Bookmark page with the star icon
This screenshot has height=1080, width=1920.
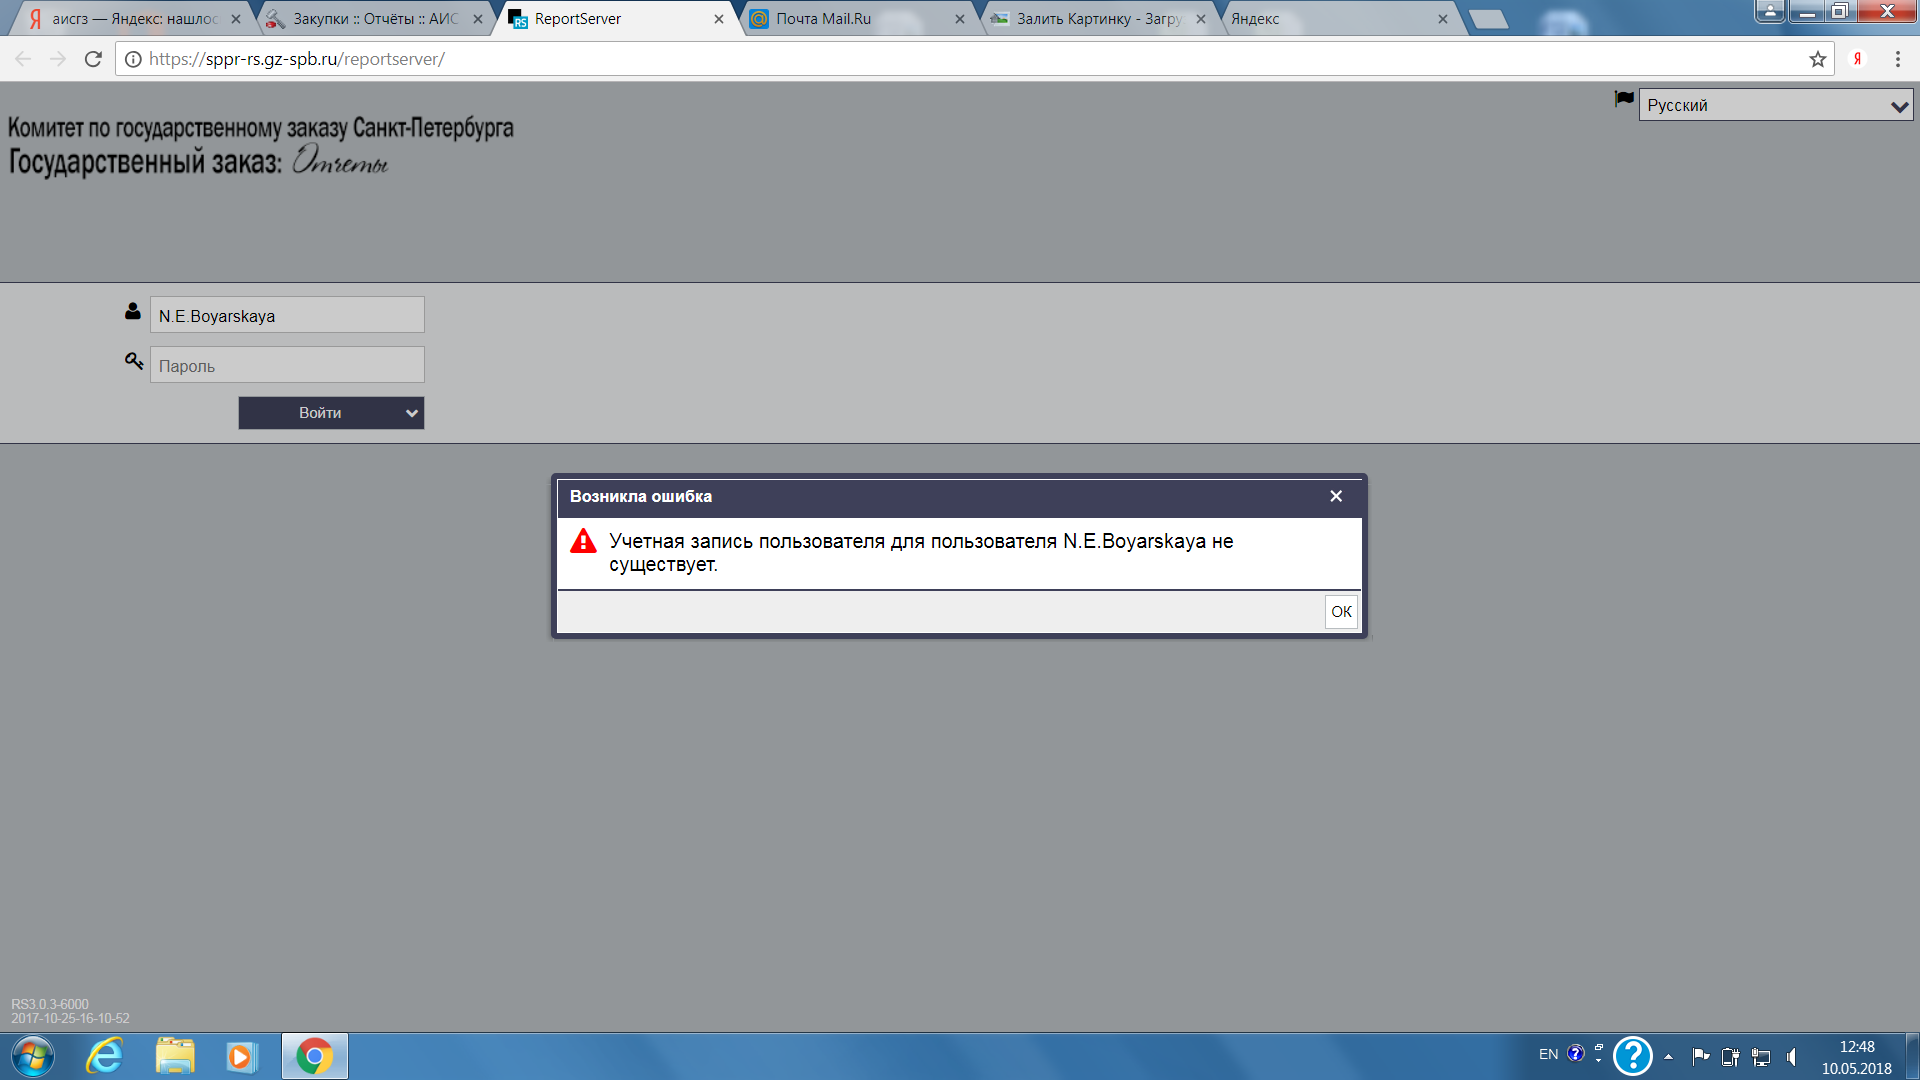(1817, 59)
